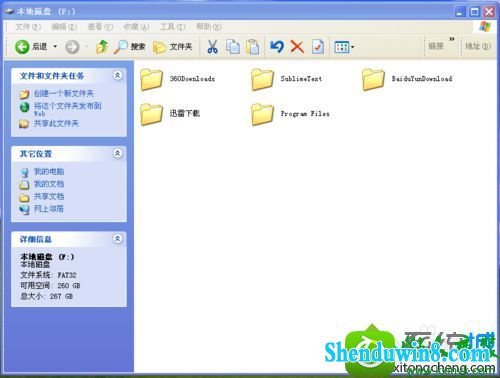The width and height of the screenshot is (500, 378).
Task: Click the FAT32 file system value
Action: click(x=67, y=275)
